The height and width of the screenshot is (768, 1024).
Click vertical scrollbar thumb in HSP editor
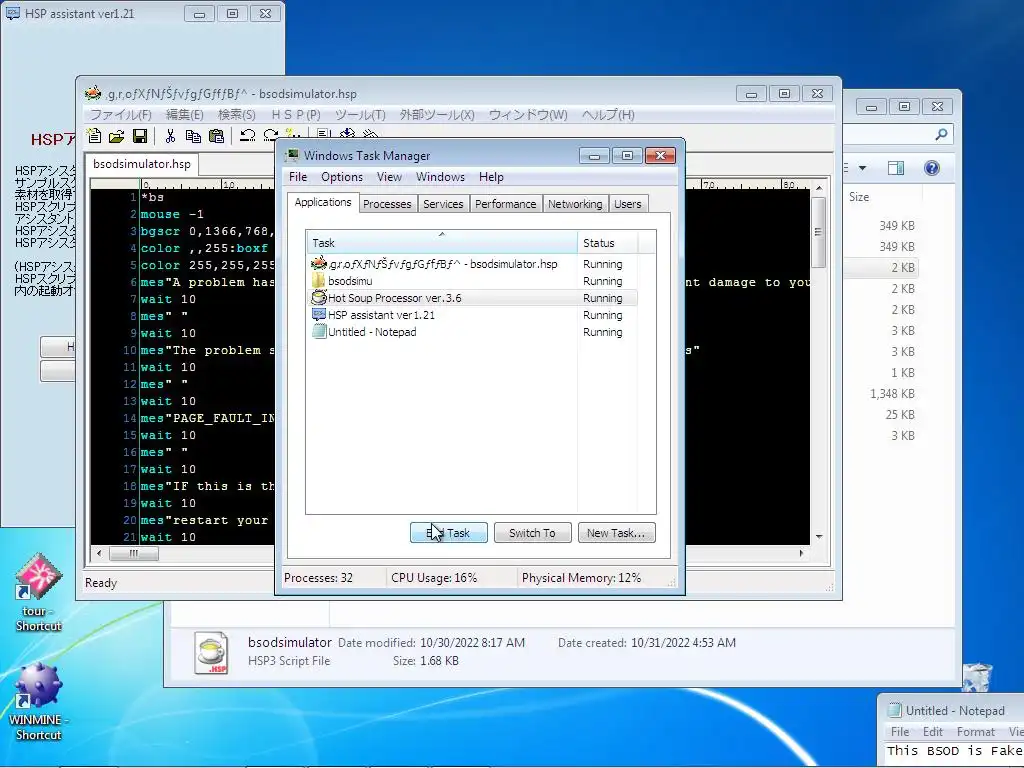coord(818,232)
